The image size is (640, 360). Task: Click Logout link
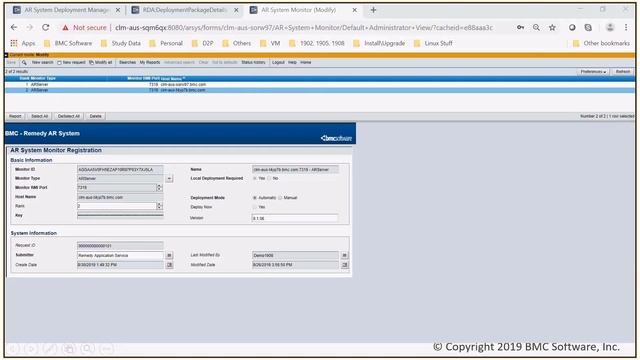[278, 62]
